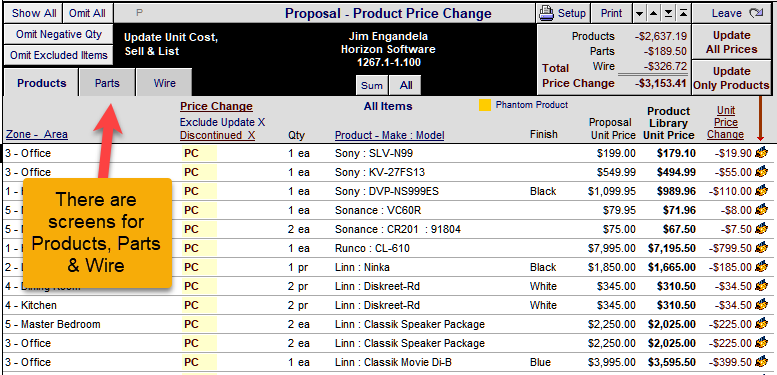Click update icon for Runco CL-610 row
The height and width of the screenshot is (375, 777).
(761, 248)
